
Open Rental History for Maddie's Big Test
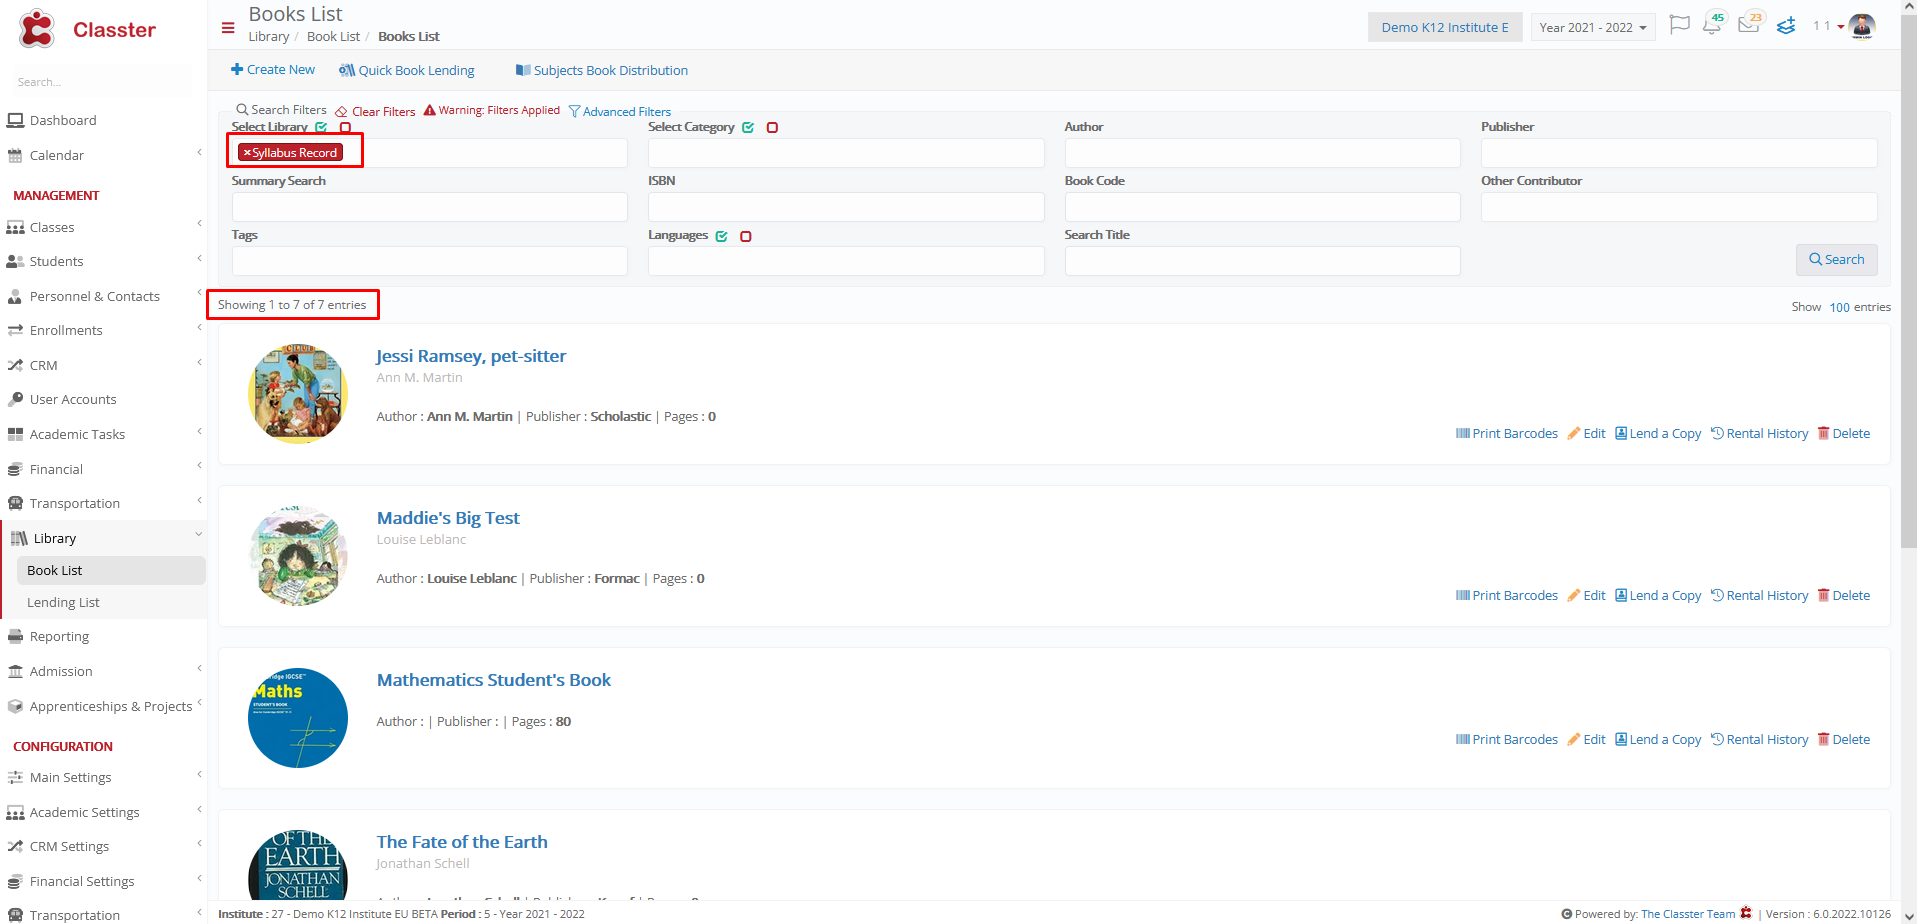coord(1759,596)
